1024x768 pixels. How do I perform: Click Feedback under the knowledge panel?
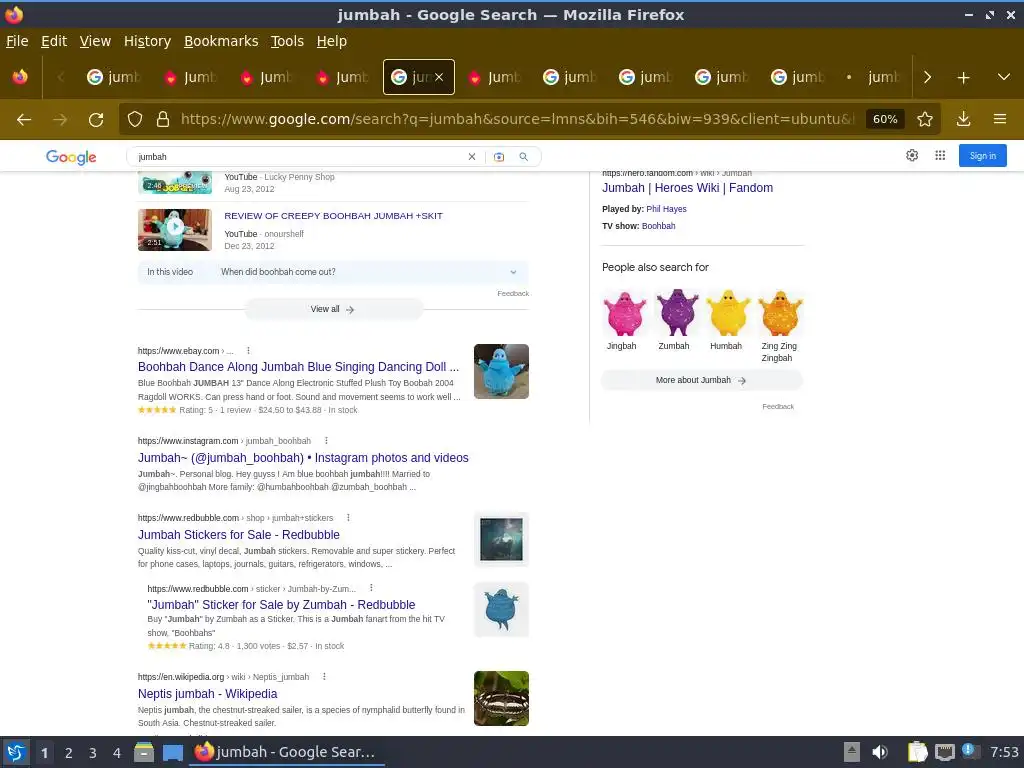pos(778,406)
